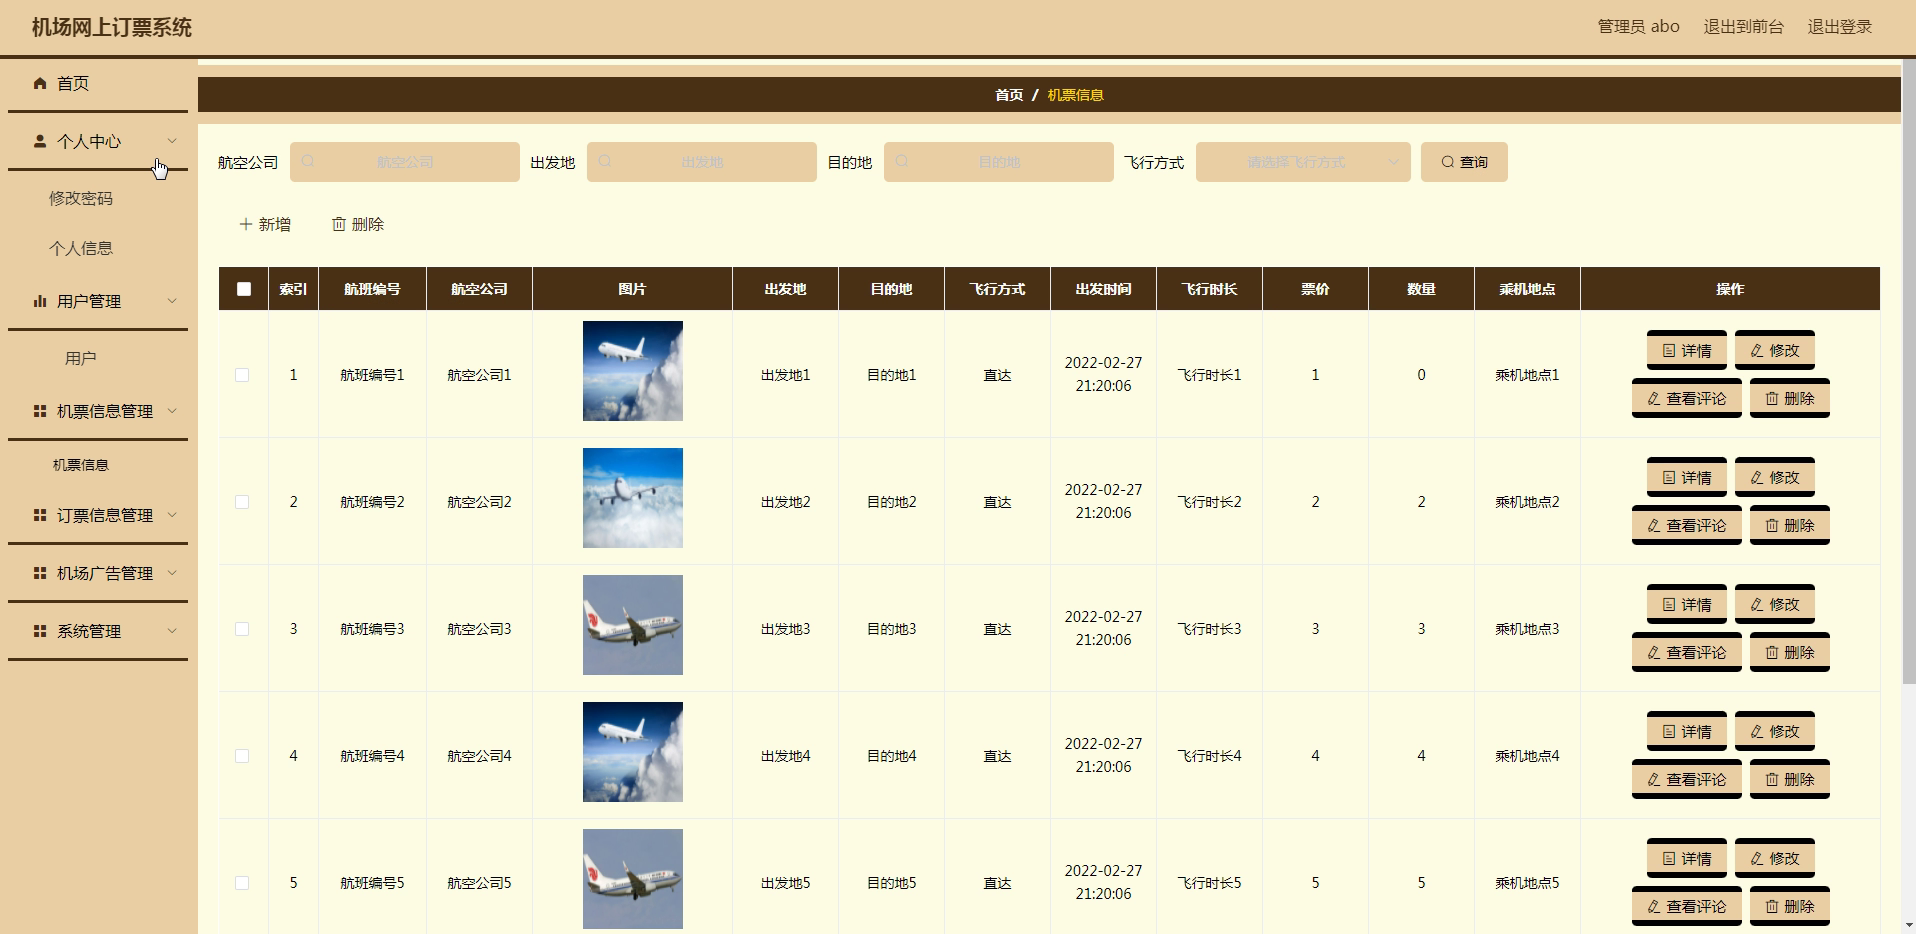Click the grid icon next to 订票信息管理
This screenshot has width=1916, height=934.
(x=40, y=515)
